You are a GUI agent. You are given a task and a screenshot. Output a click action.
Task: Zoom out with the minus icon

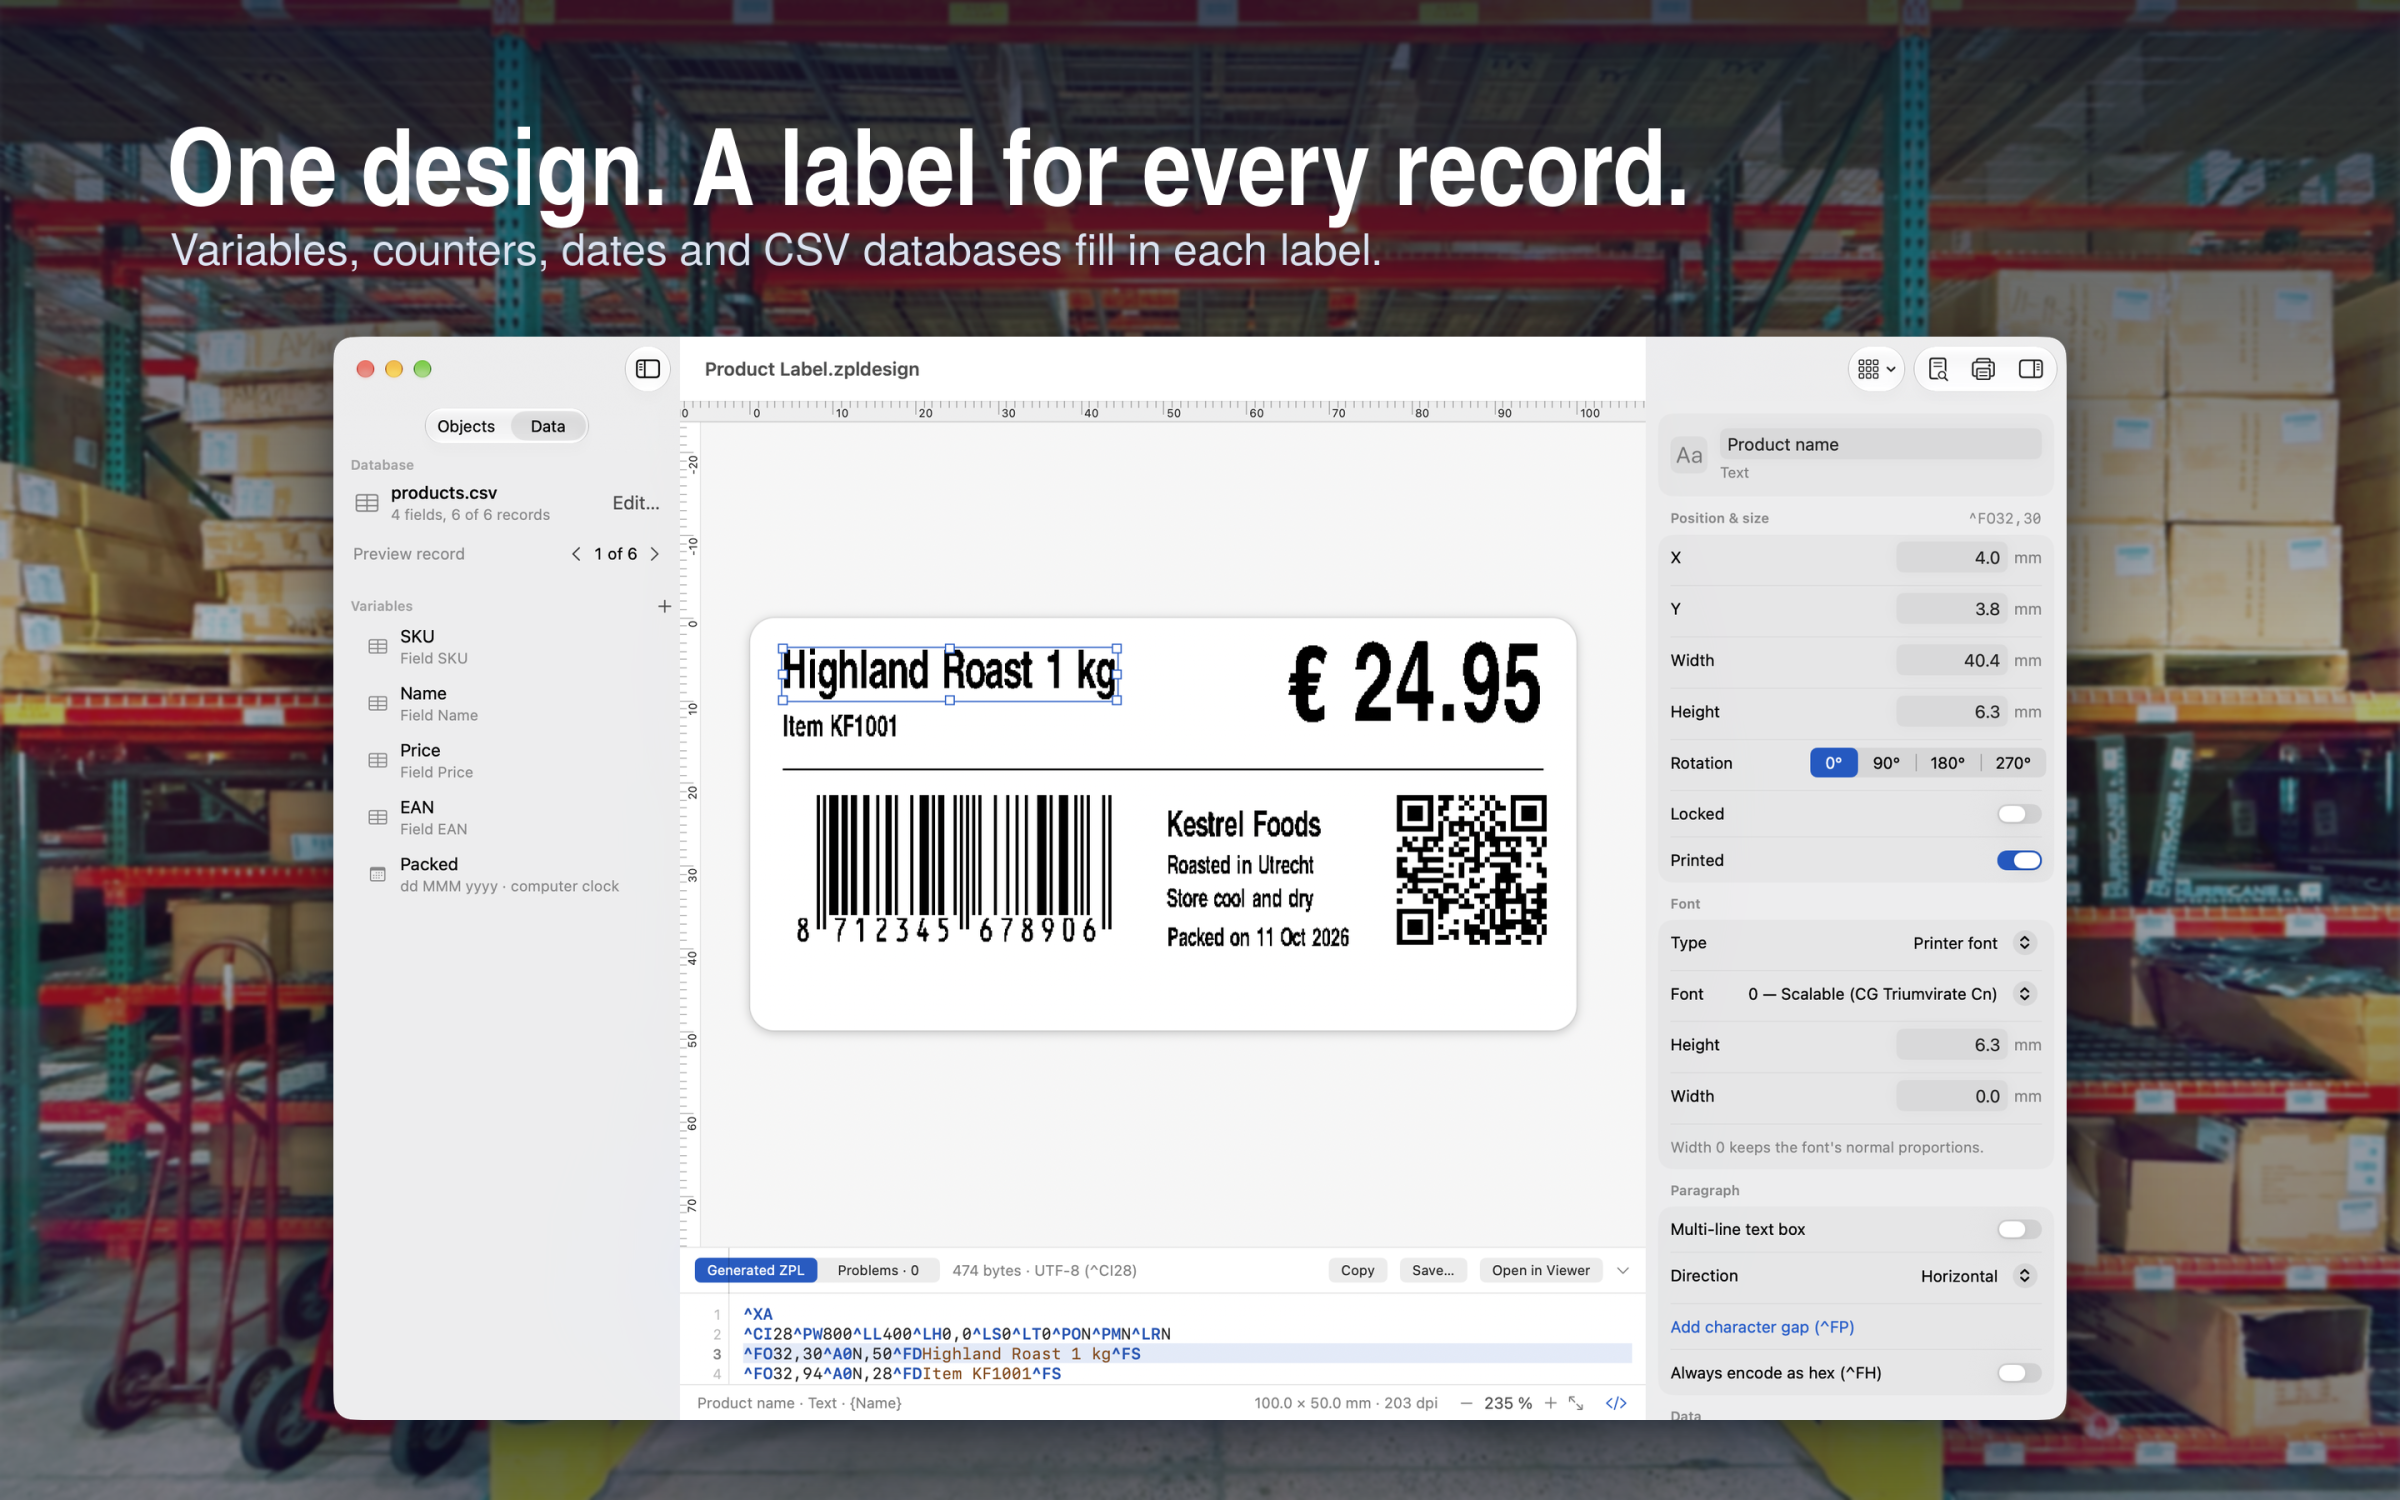(1466, 1403)
